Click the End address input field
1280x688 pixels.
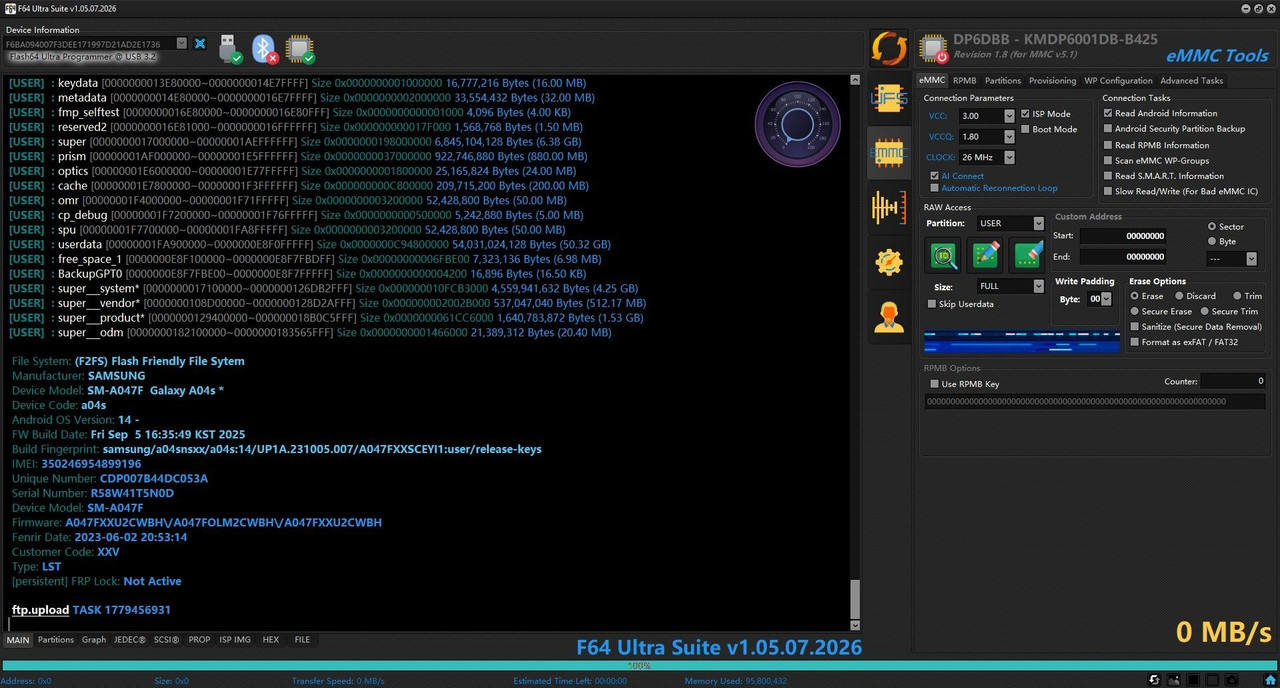tap(1123, 257)
